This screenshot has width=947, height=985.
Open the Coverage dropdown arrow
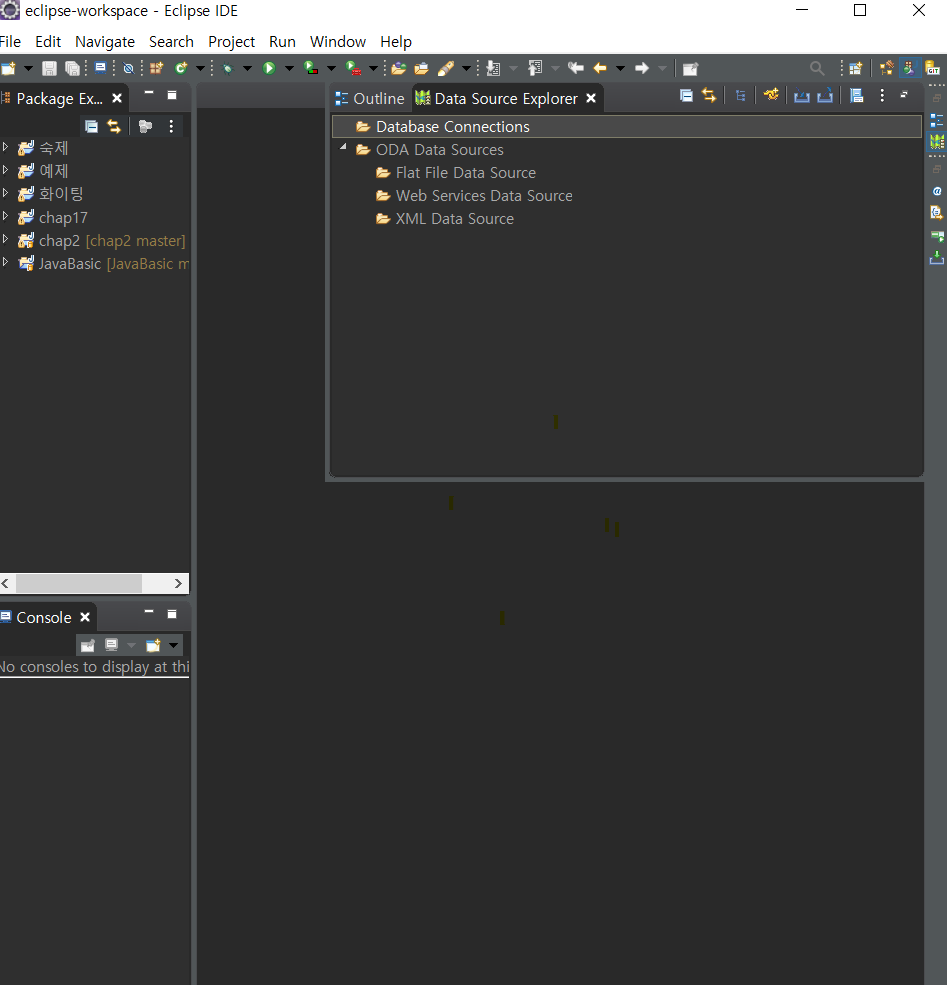[331, 68]
